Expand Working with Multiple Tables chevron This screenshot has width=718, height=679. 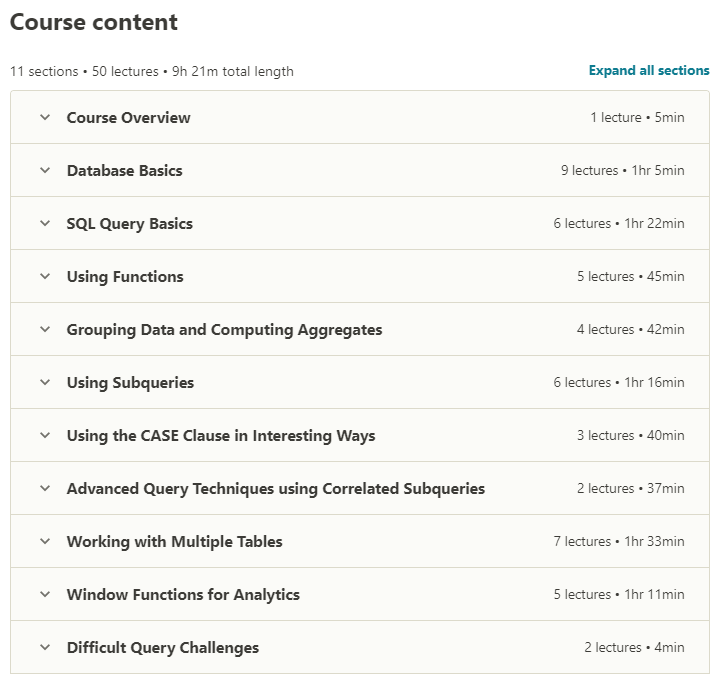point(45,542)
